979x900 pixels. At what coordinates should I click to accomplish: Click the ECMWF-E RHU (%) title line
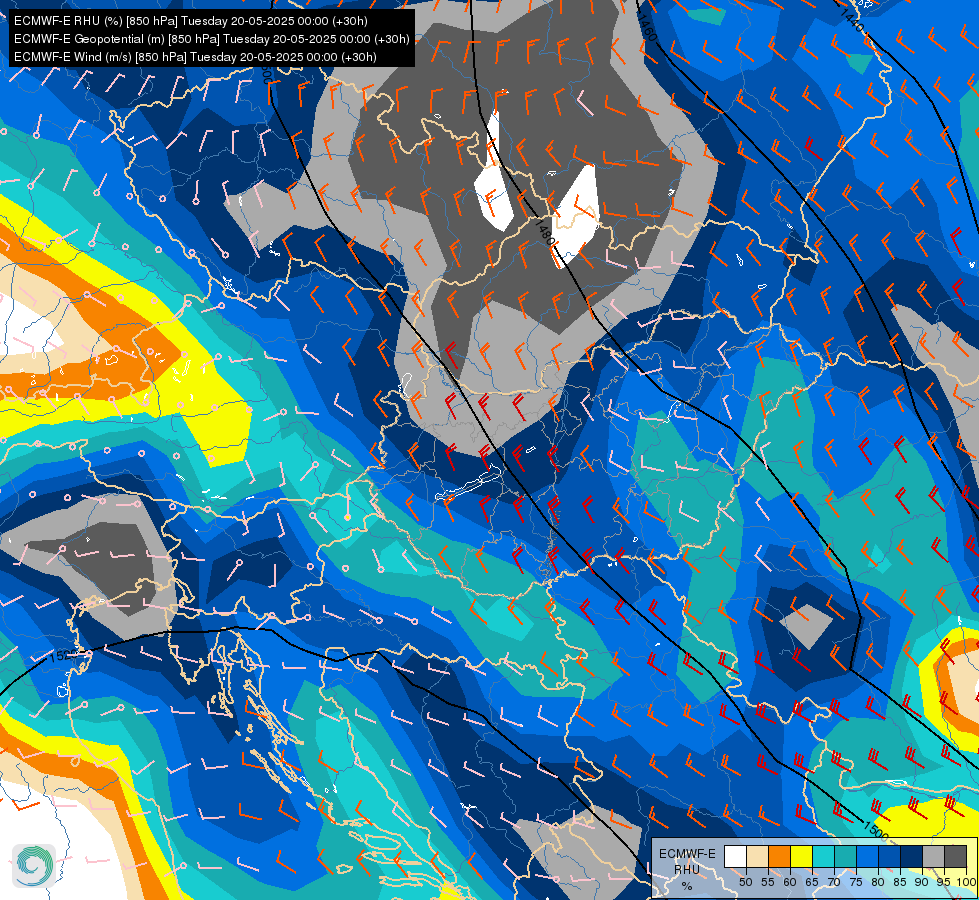pyautogui.click(x=190, y=21)
